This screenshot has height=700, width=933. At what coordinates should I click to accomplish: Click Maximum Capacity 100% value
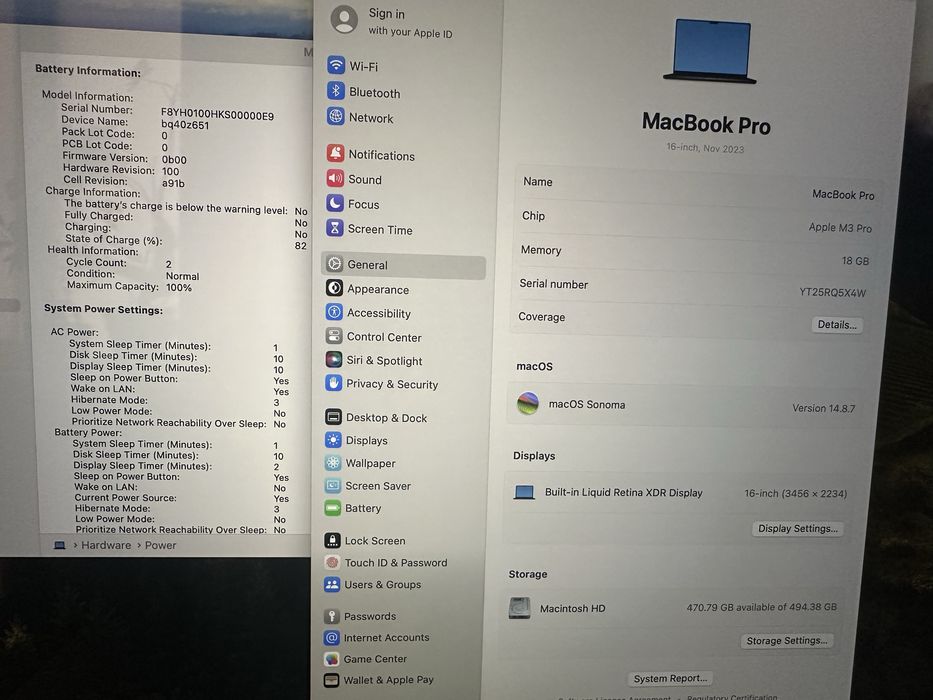point(179,288)
